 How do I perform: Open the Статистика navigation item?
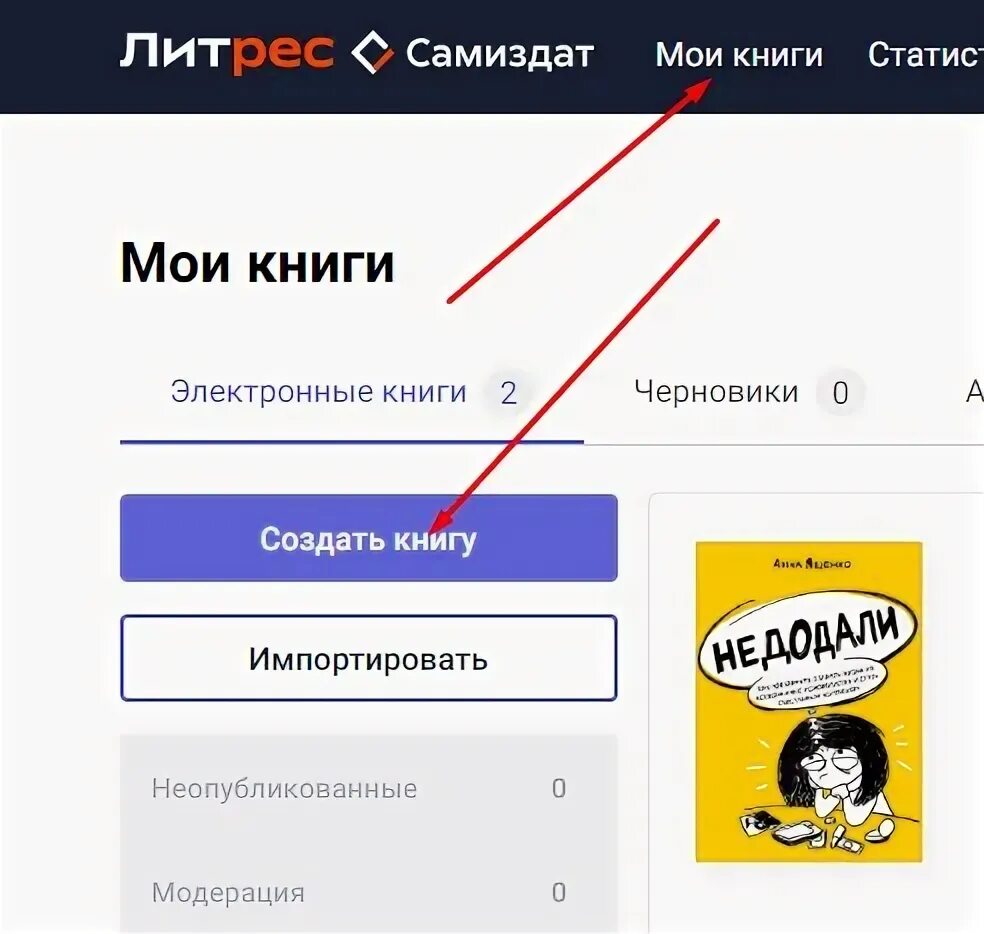click(x=926, y=55)
